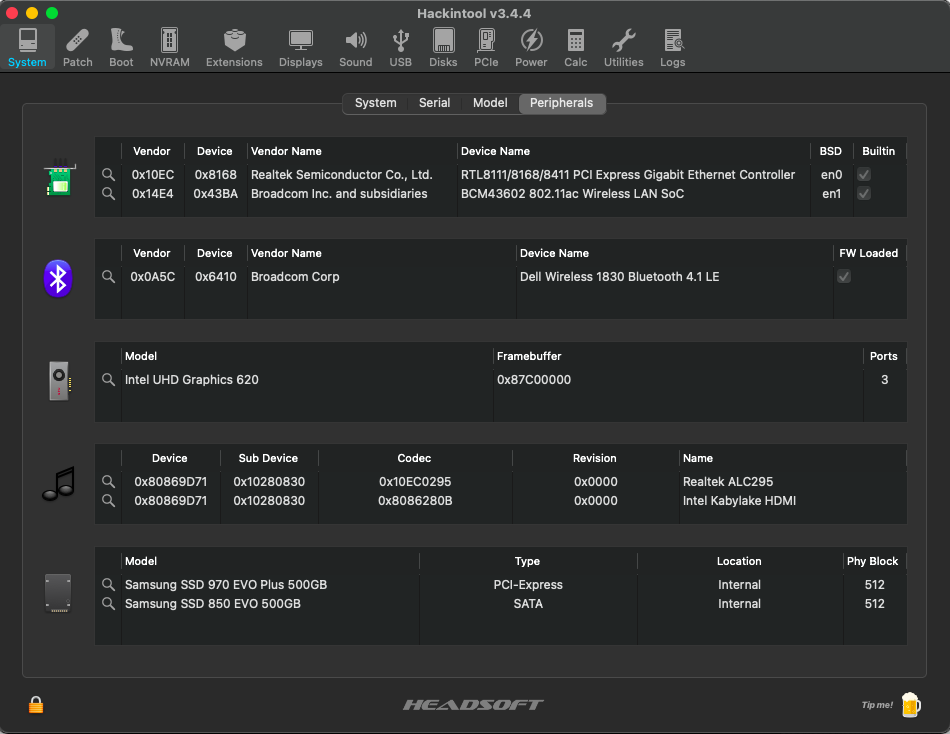The width and height of the screenshot is (950, 734).
Task: Search the Intel Kabylake HDMI row
Action: point(108,500)
